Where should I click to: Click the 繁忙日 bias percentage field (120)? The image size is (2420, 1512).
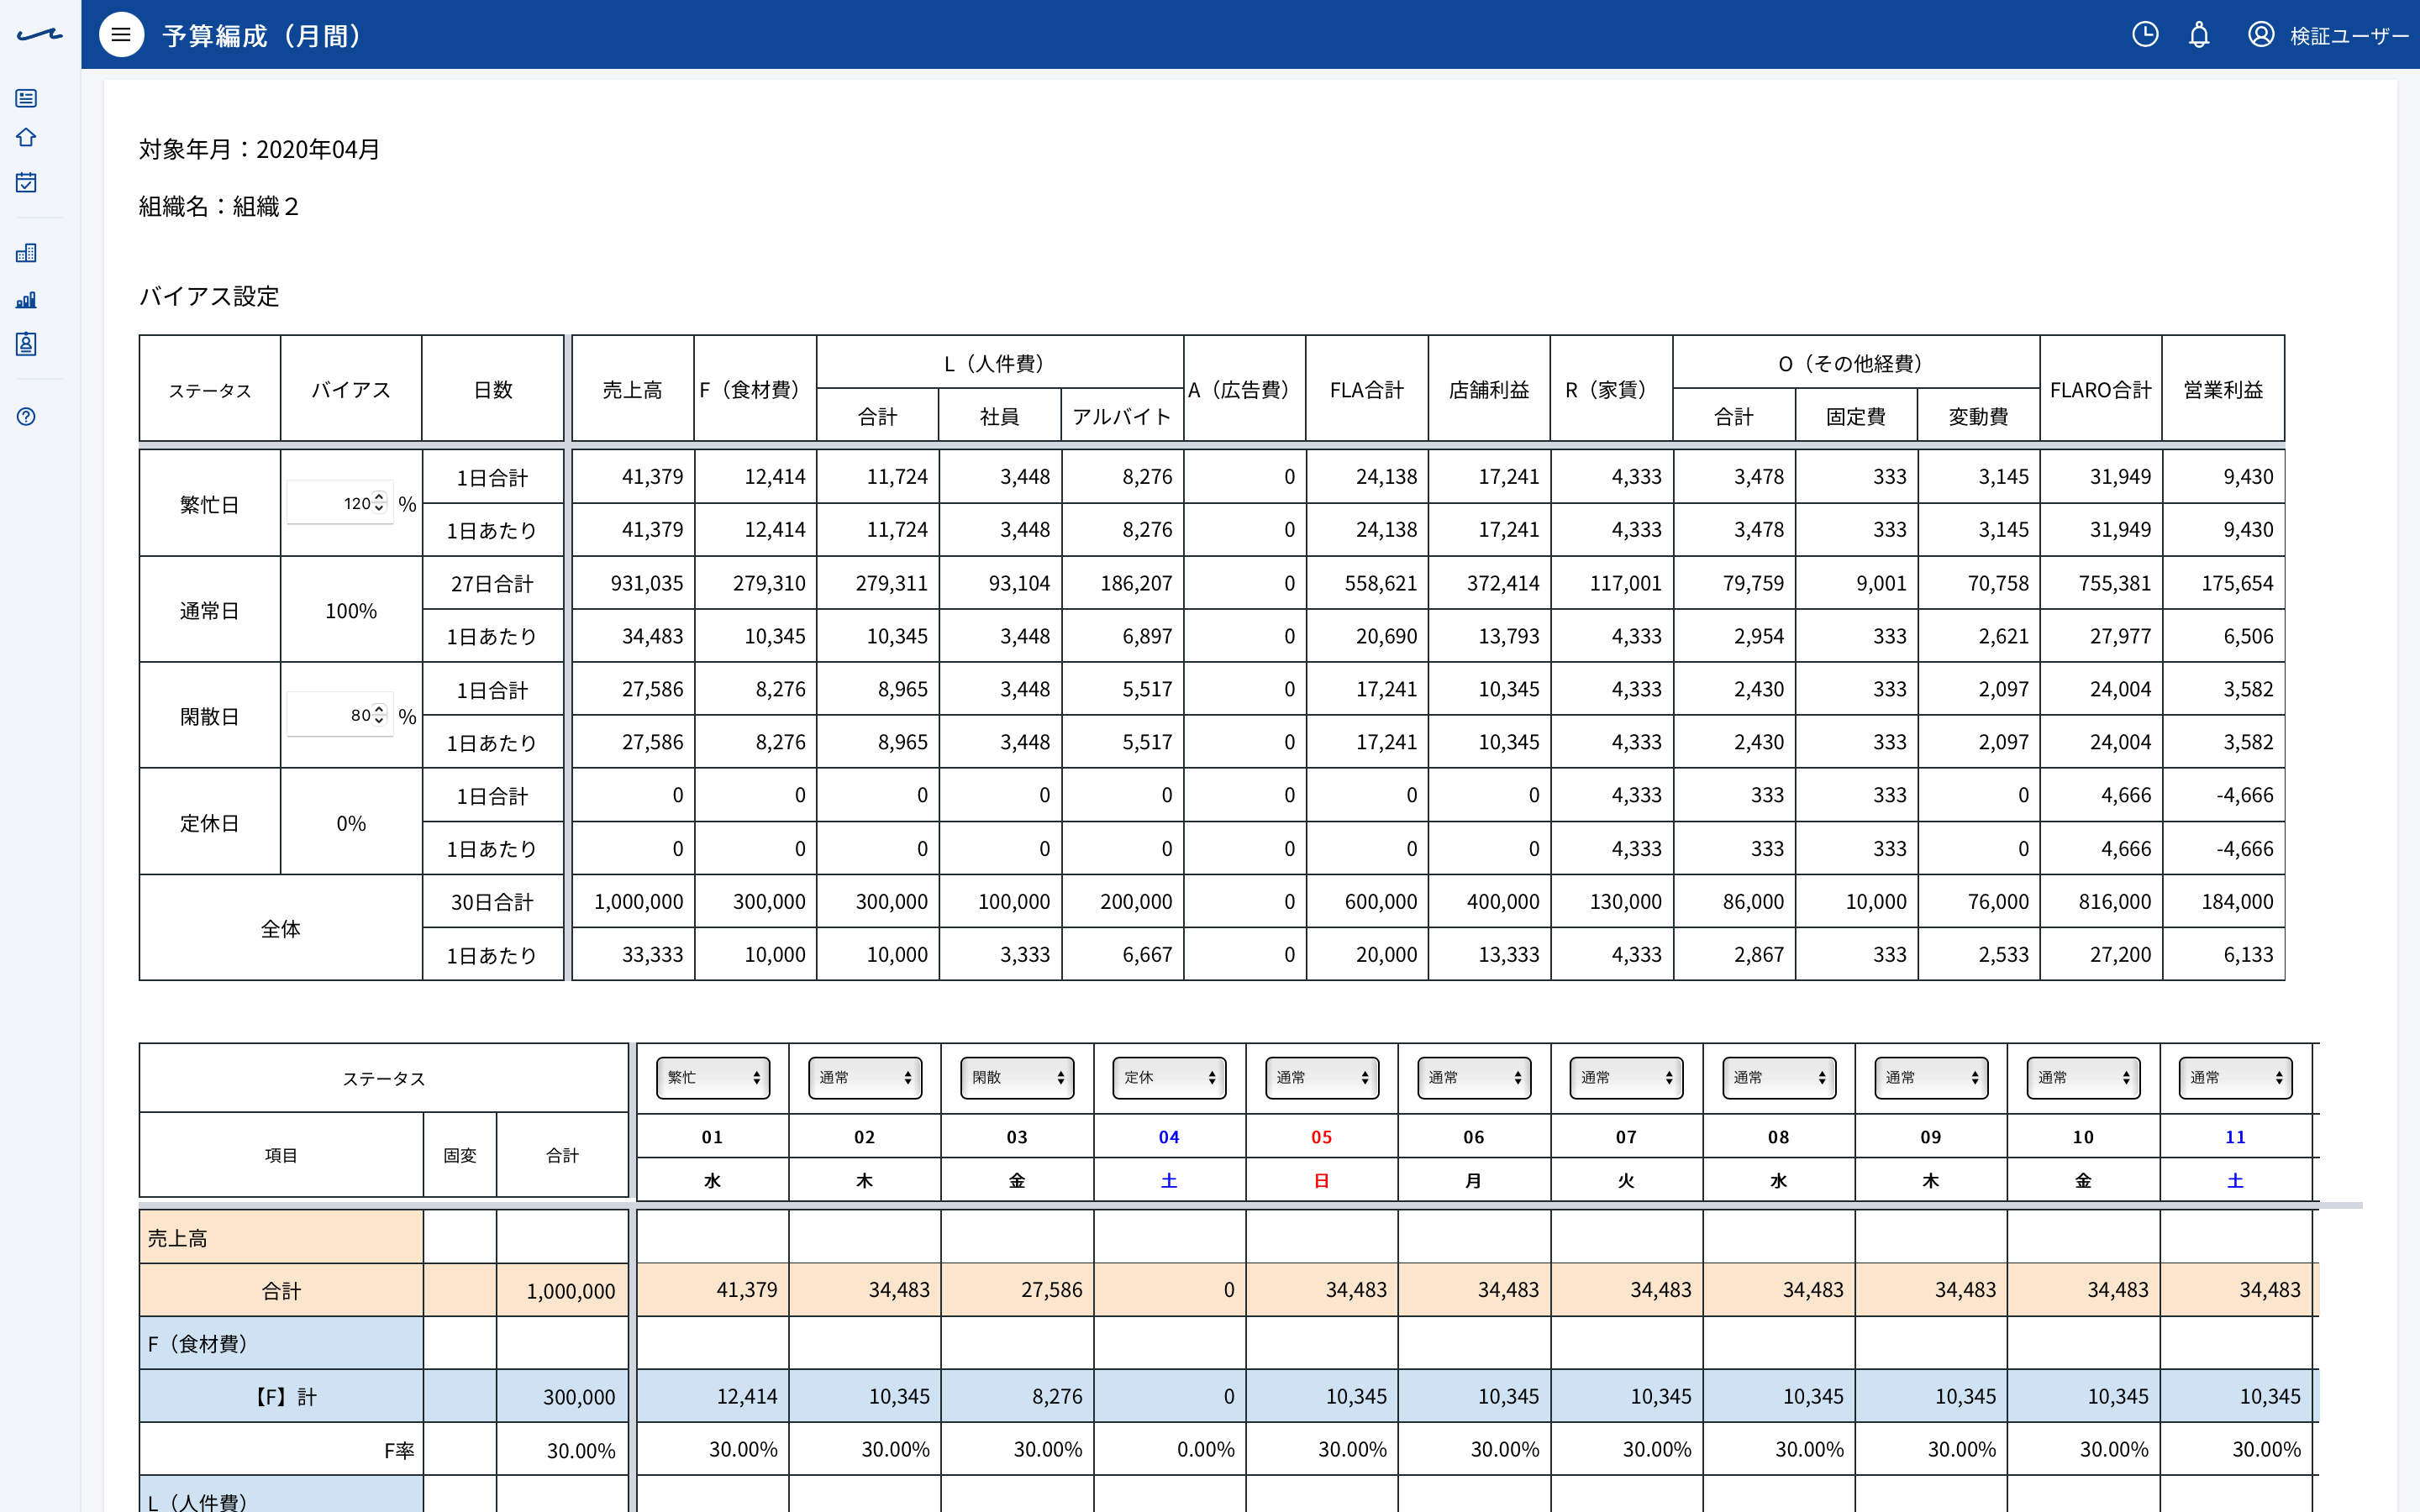339,503
